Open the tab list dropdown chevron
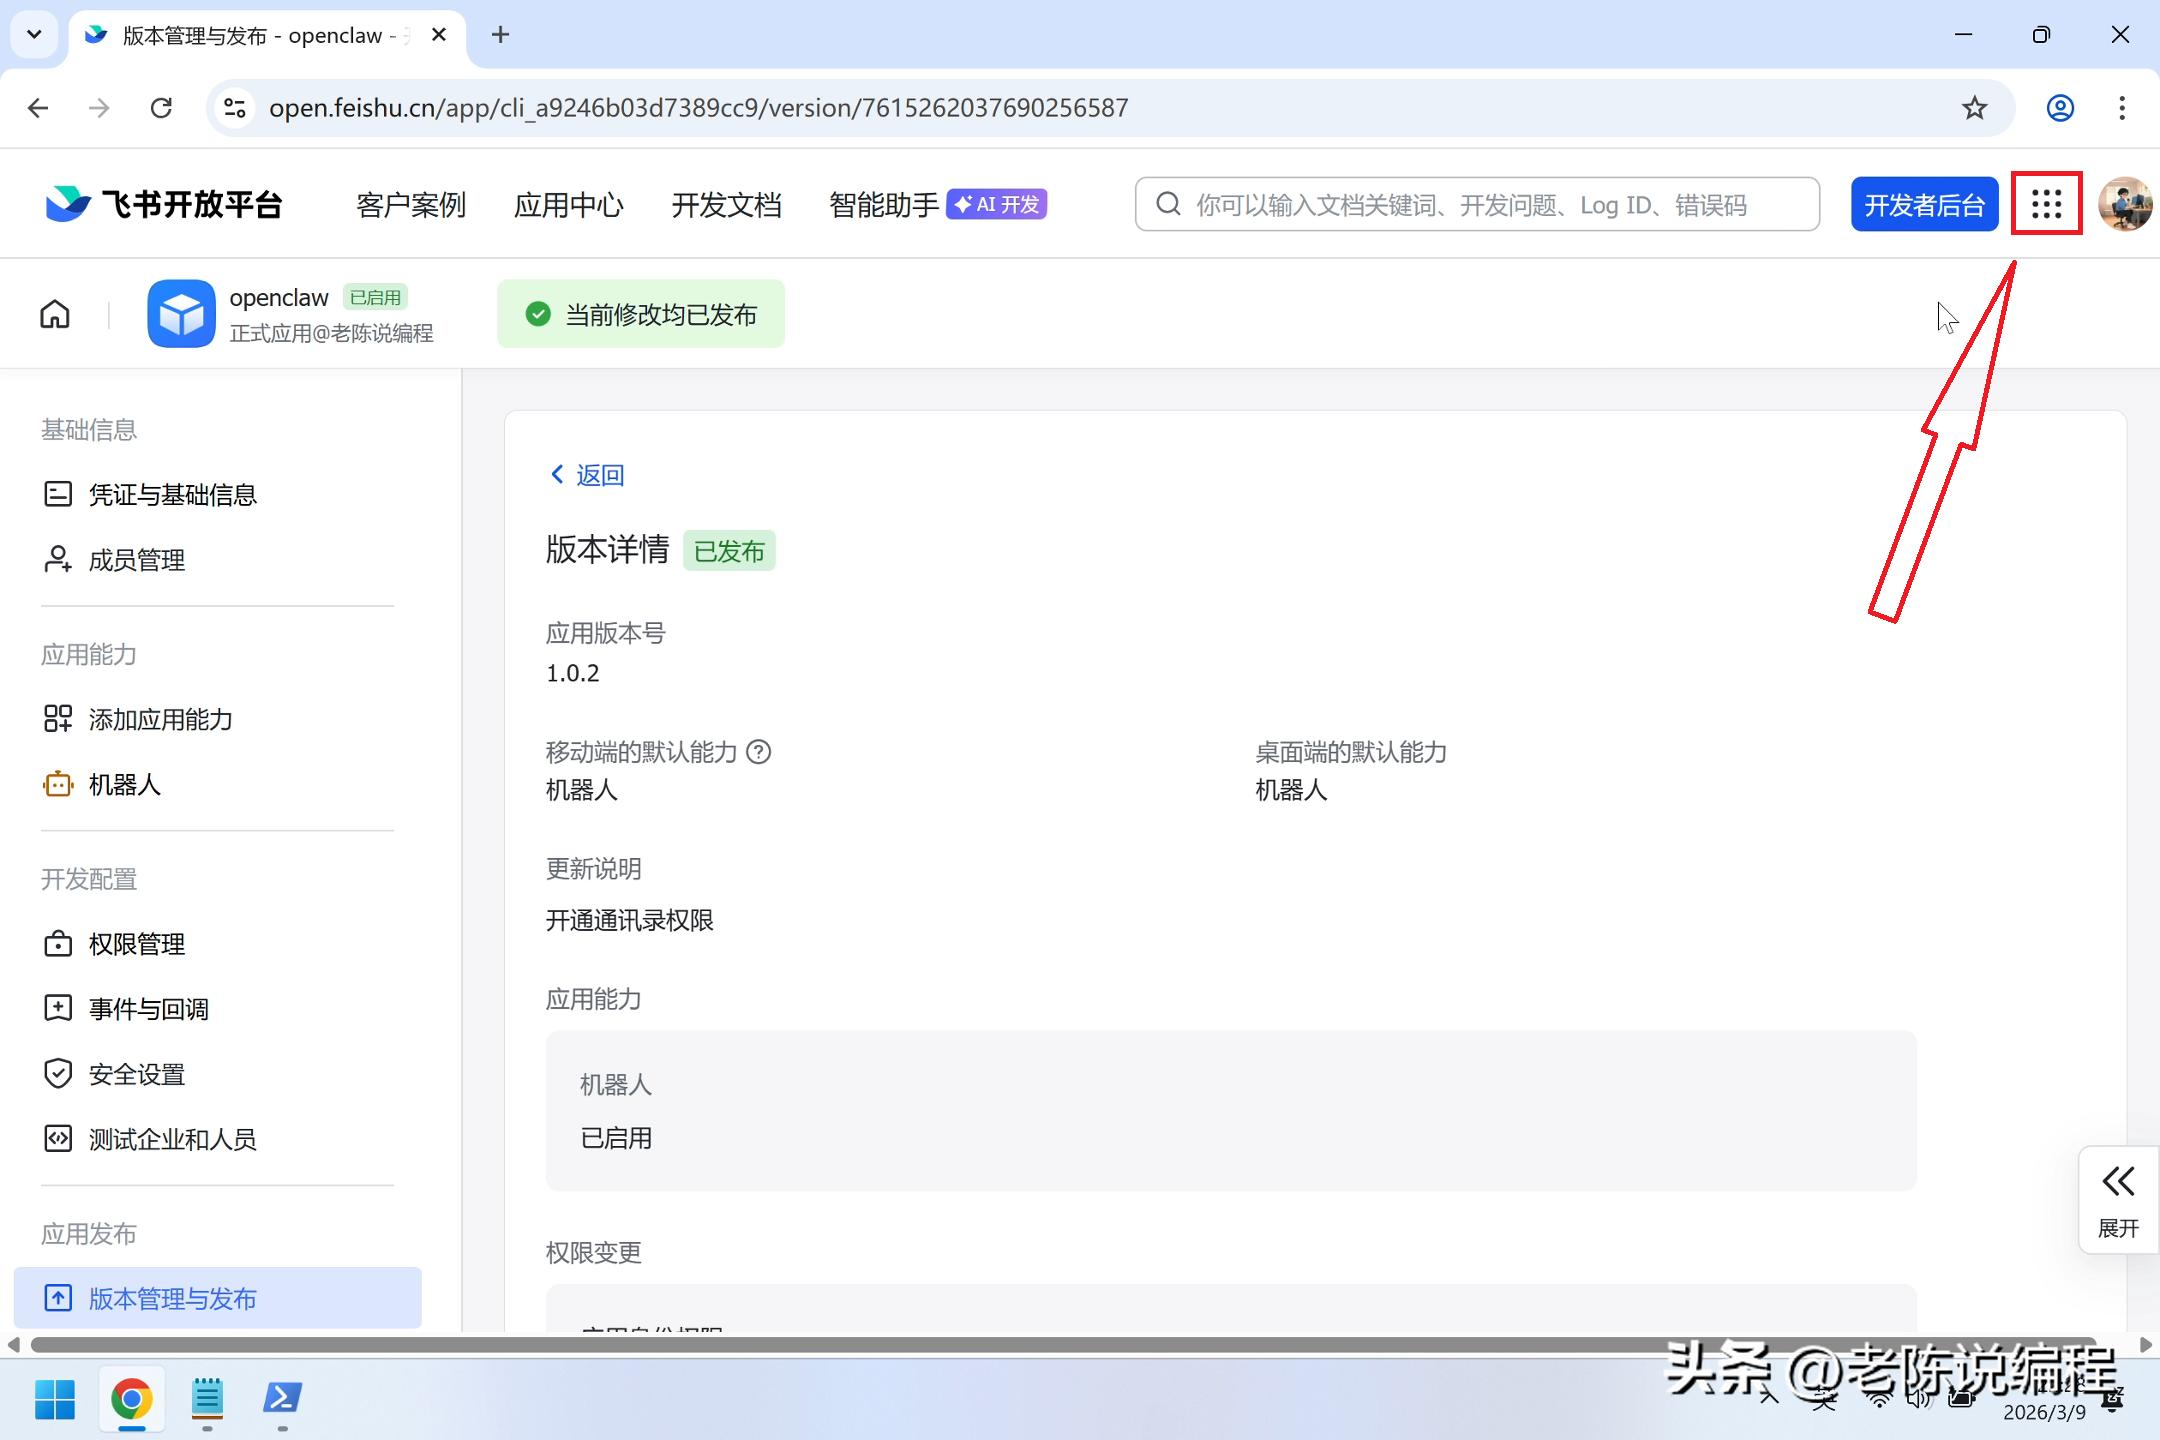The image size is (2160, 1440). click(34, 35)
